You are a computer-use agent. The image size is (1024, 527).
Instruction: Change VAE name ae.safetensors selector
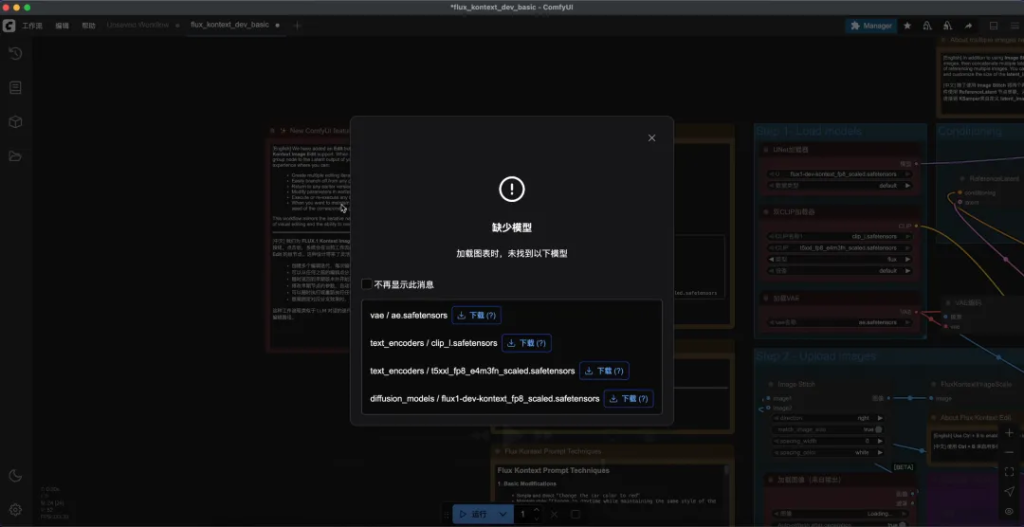(840, 322)
